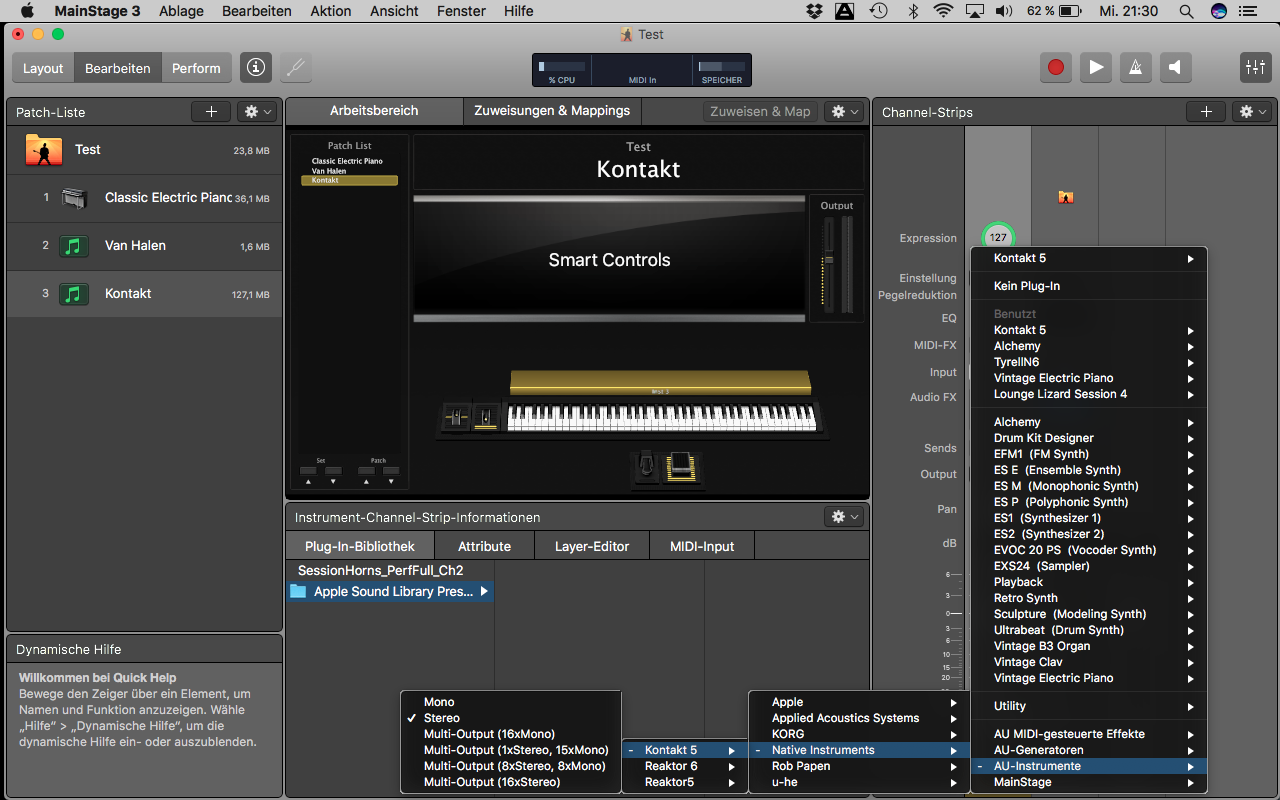1280x800 pixels.
Task: Open the workspace gear menu beside Zuweisen & Map
Action: click(x=843, y=112)
